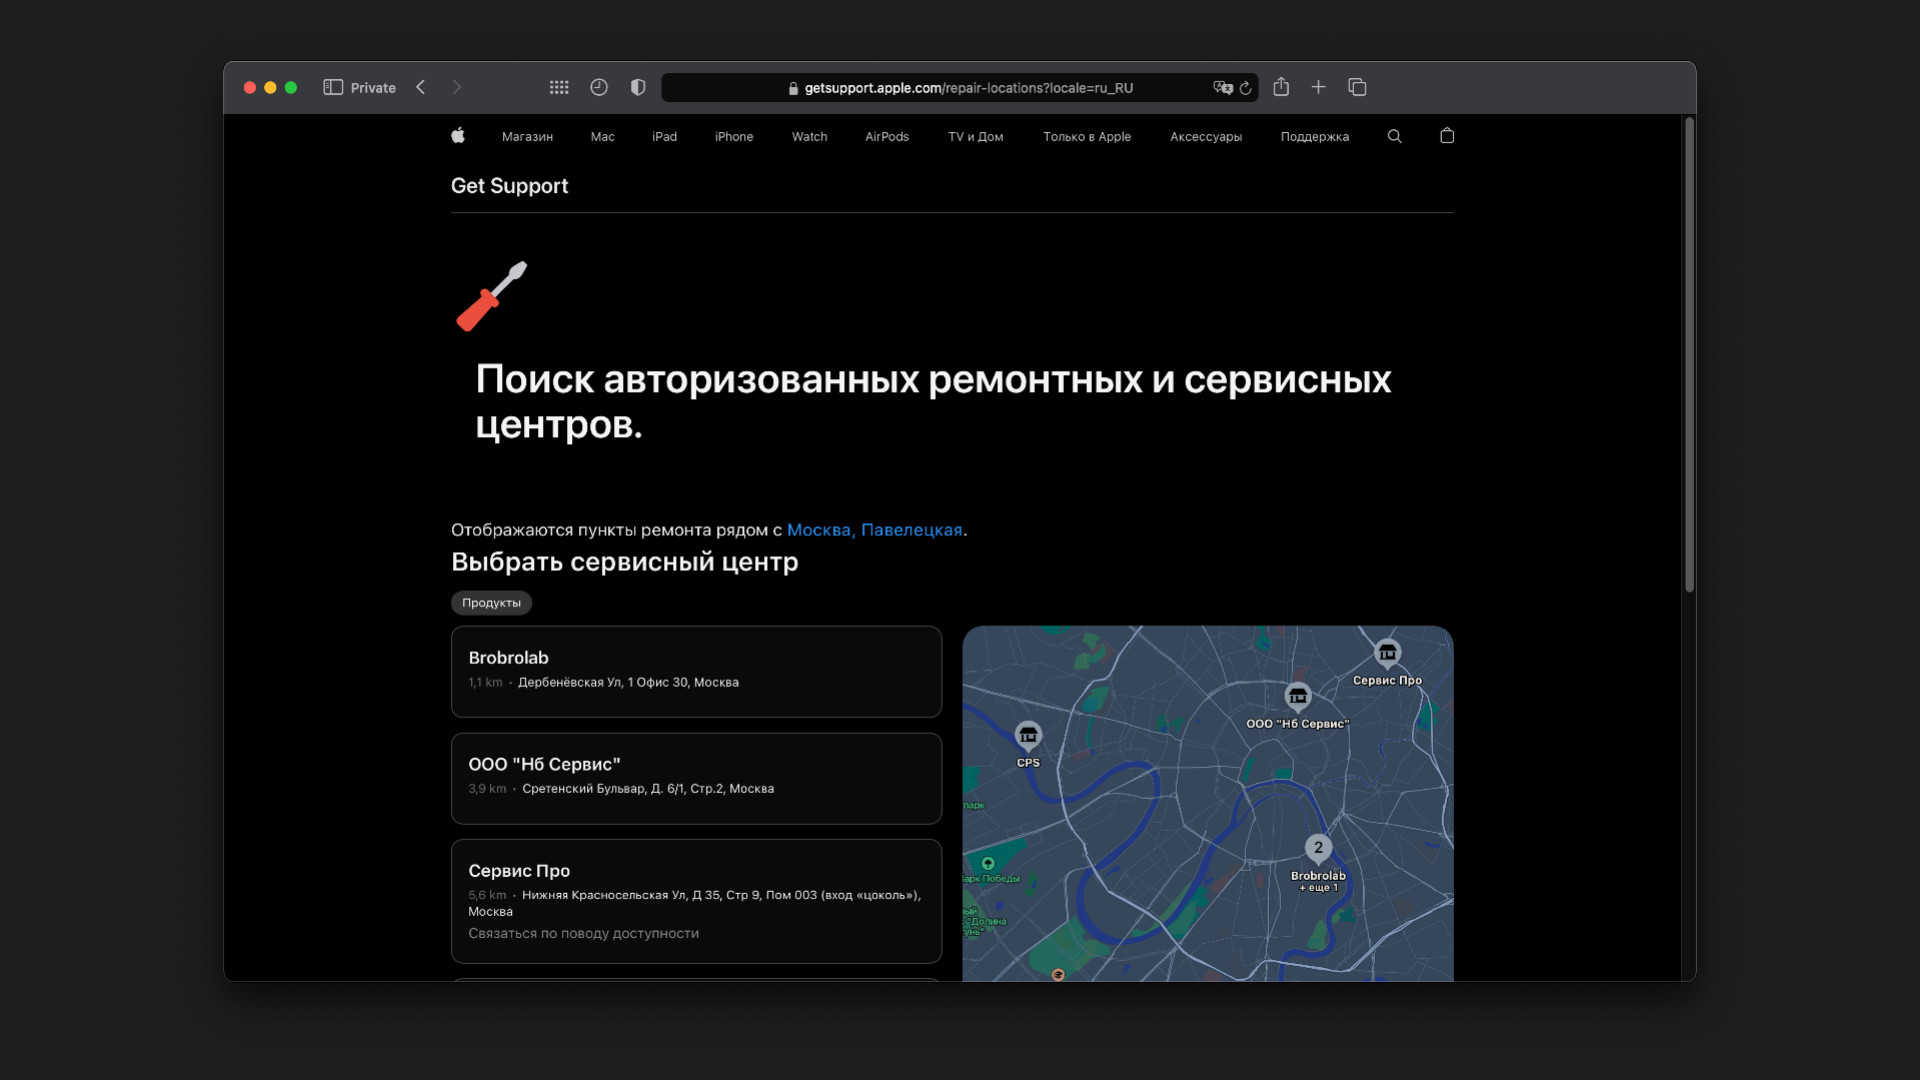Go back to previous page
The image size is (1920, 1080).
[421, 87]
